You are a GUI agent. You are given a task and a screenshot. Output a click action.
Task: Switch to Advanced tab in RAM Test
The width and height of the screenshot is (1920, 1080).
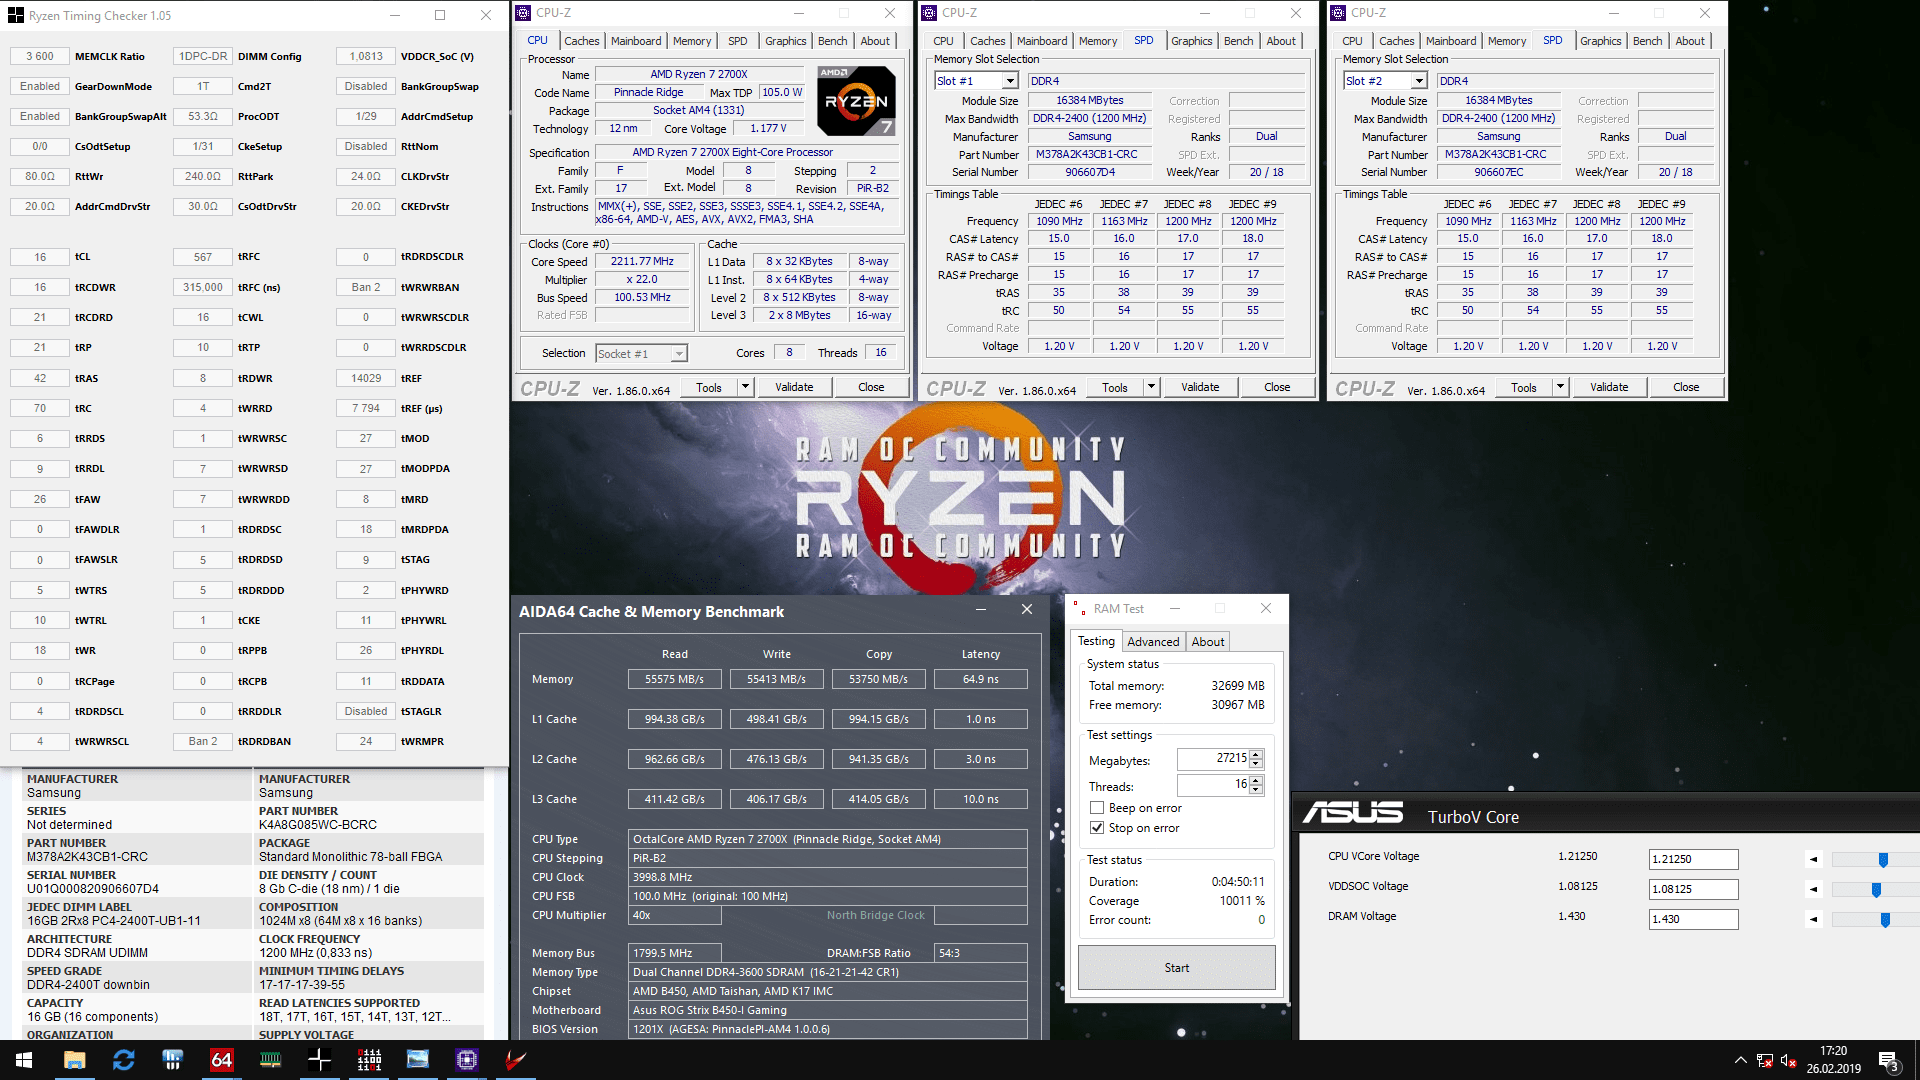(x=1153, y=642)
